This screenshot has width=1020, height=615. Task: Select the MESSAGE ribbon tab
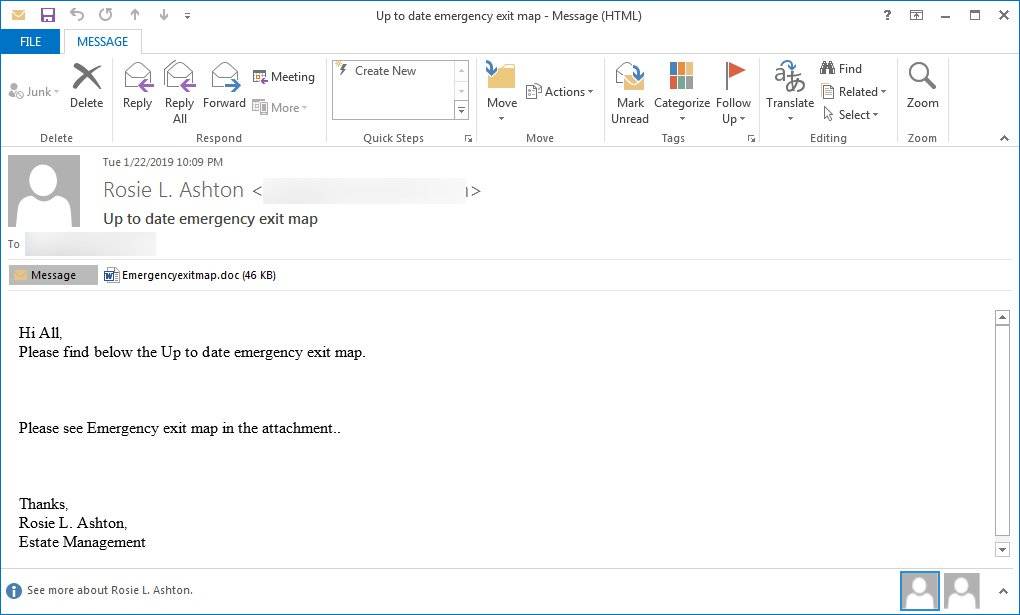coord(102,42)
